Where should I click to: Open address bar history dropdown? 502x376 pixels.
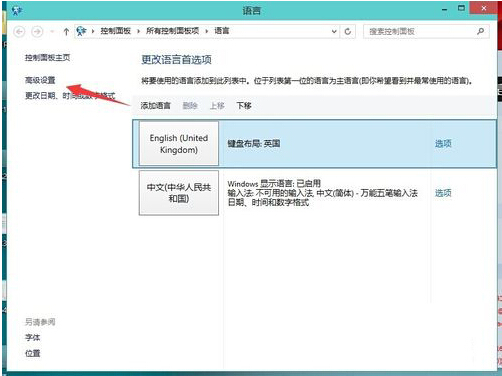pos(334,31)
